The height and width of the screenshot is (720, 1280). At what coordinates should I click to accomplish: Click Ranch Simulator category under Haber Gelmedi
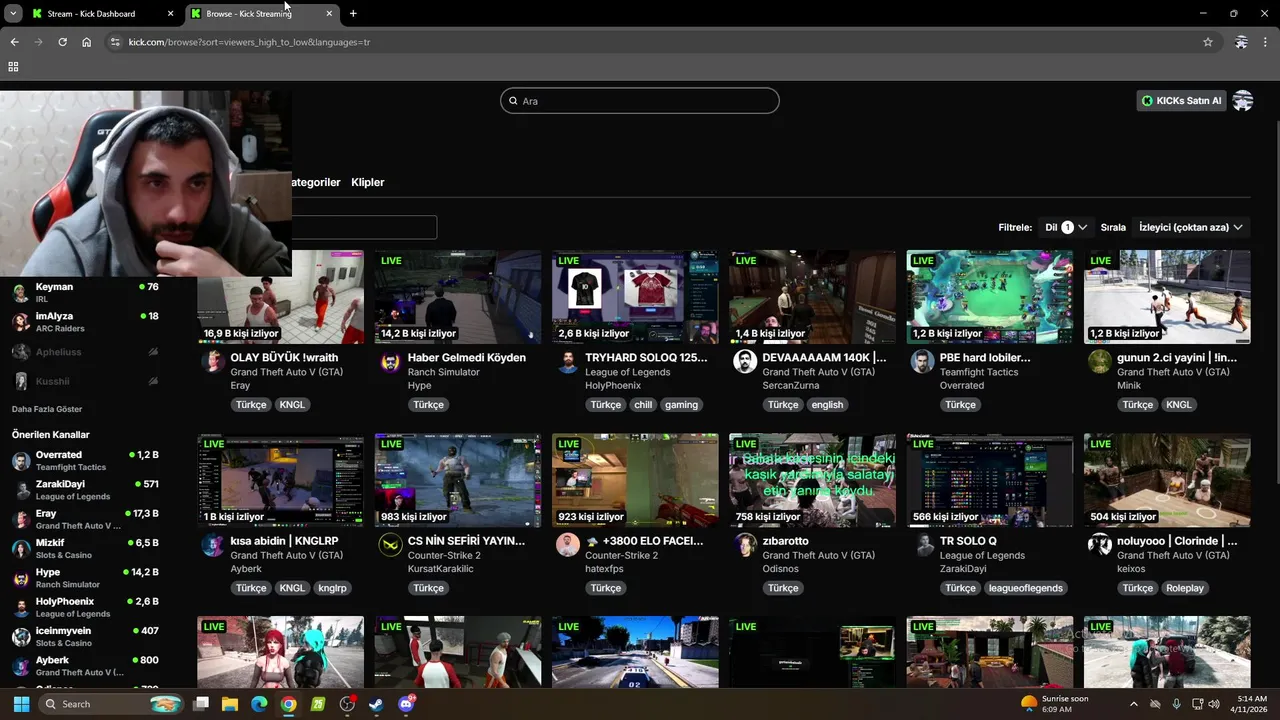(444, 372)
